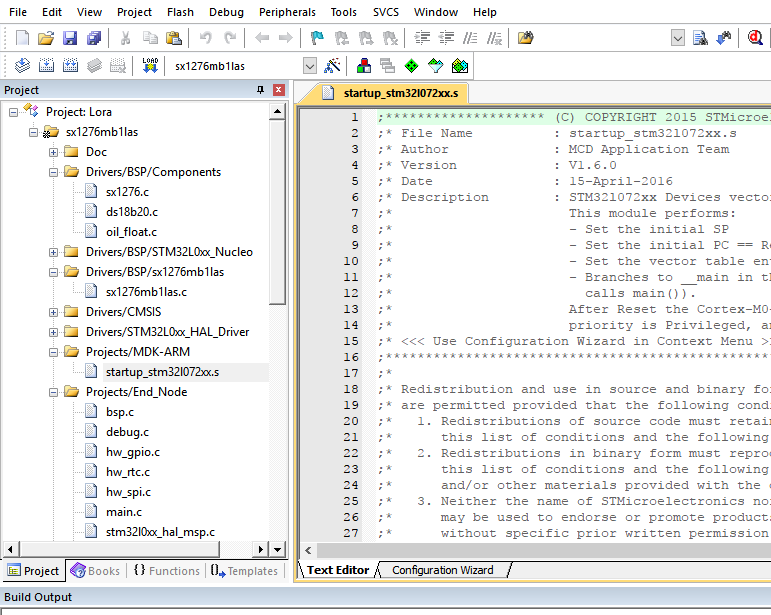Switch to the Configuration Wizard tab
Image resolution: width=771 pixels, height=615 pixels.
(443, 570)
